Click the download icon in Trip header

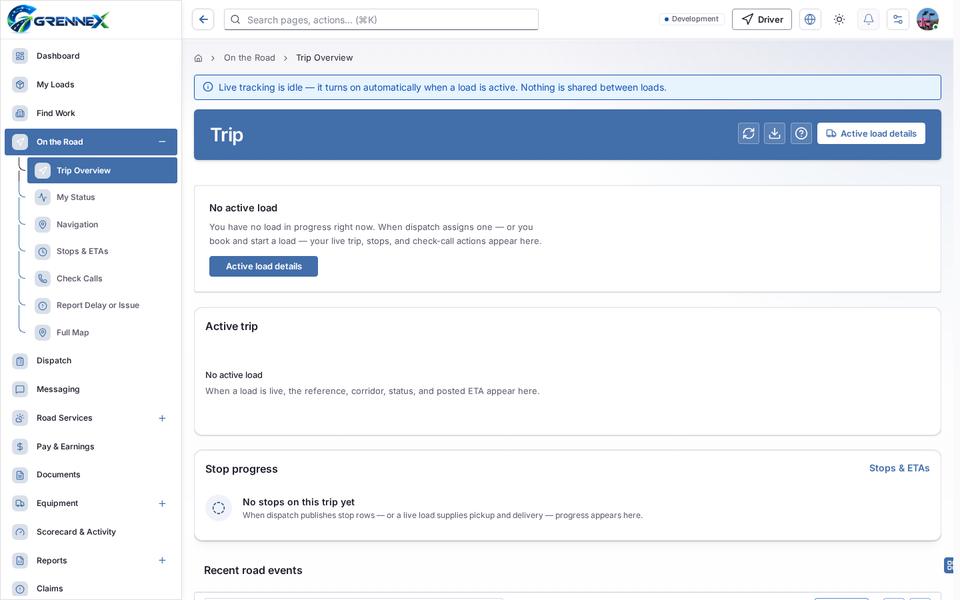coord(774,133)
